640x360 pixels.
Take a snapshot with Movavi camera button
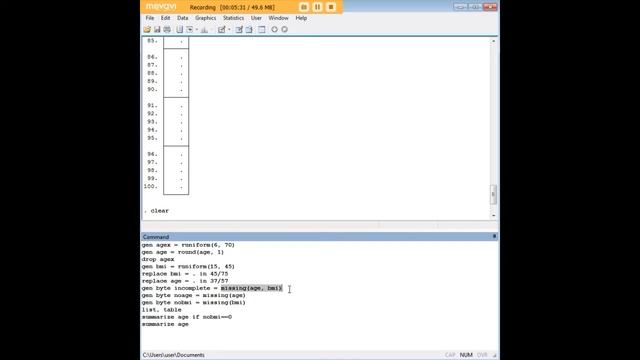[304, 7]
